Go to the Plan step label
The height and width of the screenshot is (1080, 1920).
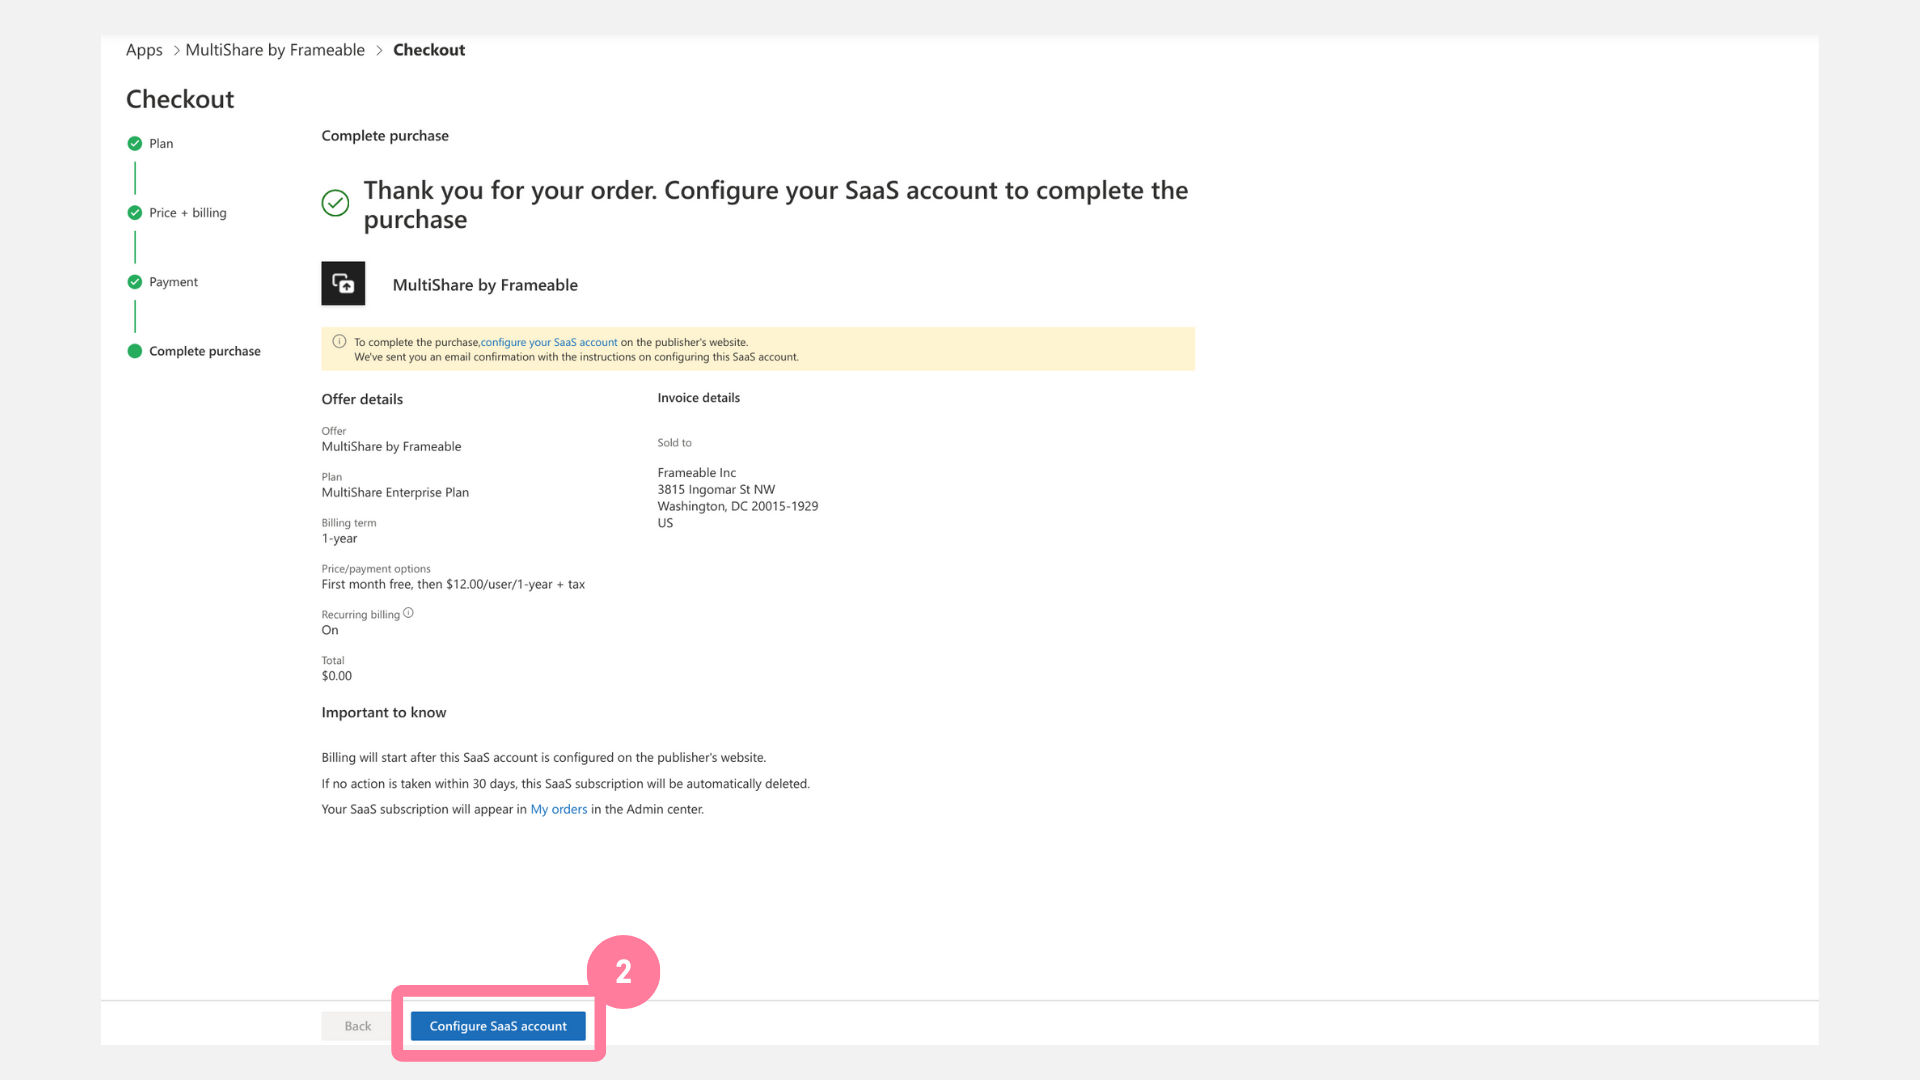(x=161, y=144)
